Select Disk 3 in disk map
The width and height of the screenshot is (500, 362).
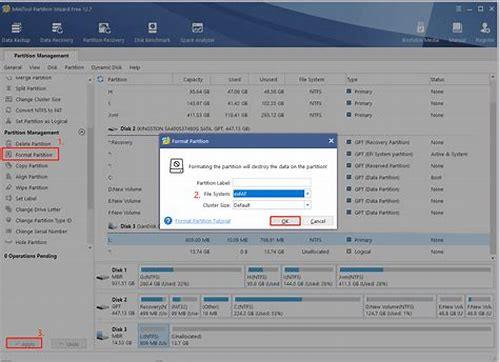pyautogui.click(x=116, y=336)
